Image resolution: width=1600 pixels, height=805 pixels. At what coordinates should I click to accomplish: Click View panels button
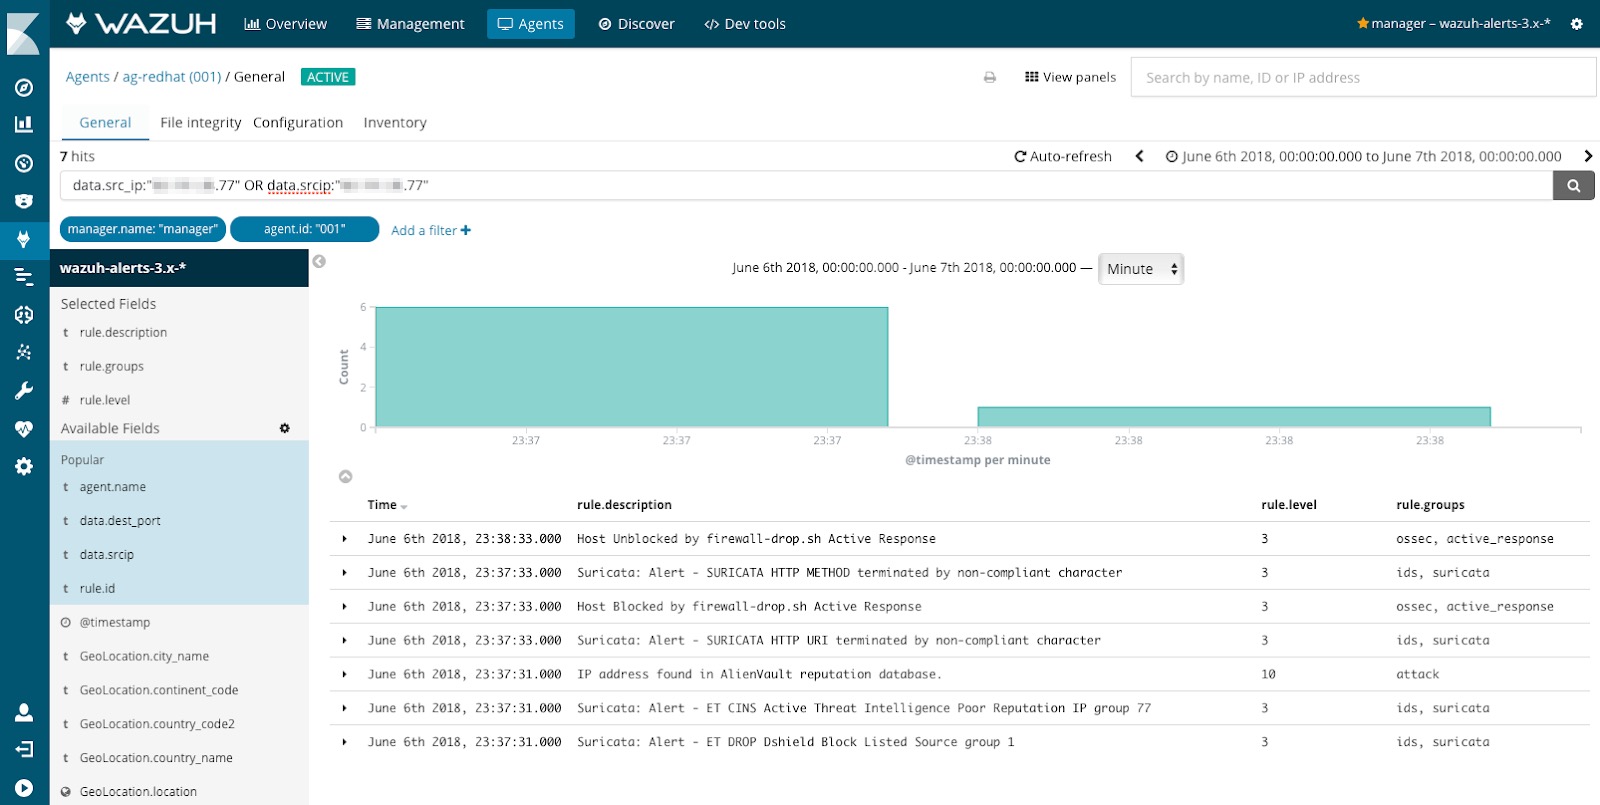pos(1070,77)
